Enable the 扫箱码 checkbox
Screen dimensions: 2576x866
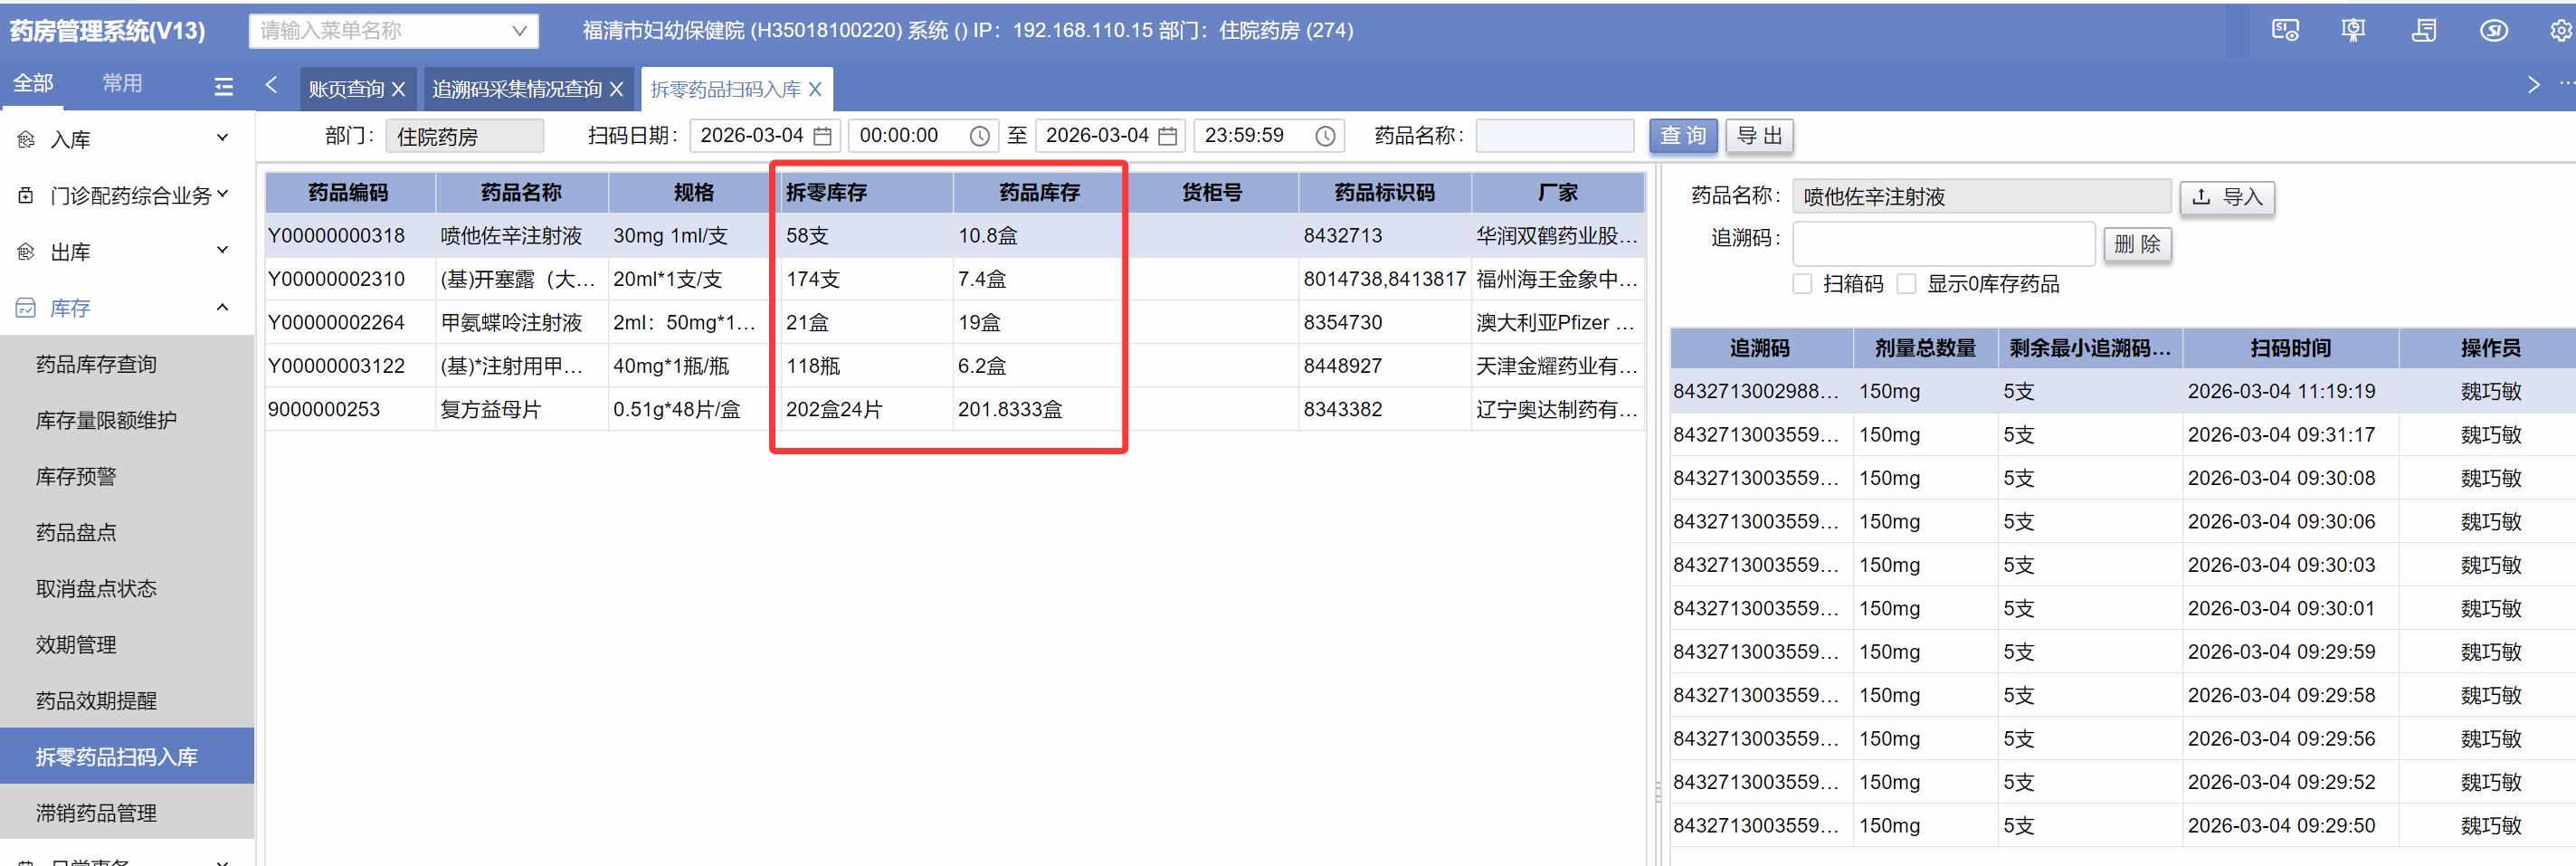[1803, 284]
